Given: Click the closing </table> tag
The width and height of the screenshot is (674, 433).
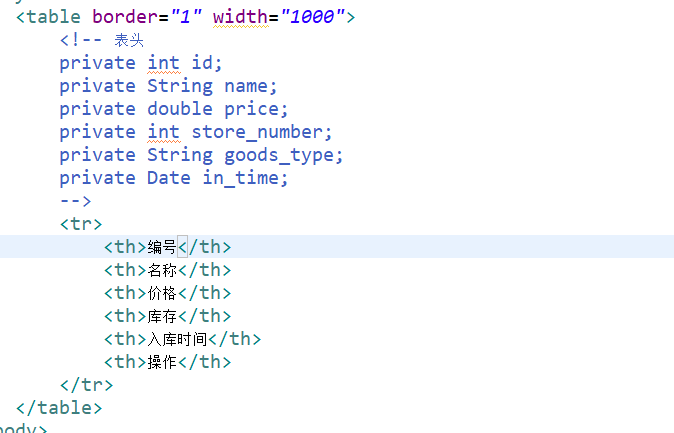Looking at the screenshot, I should pyautogui.click(x=59, y=408).
